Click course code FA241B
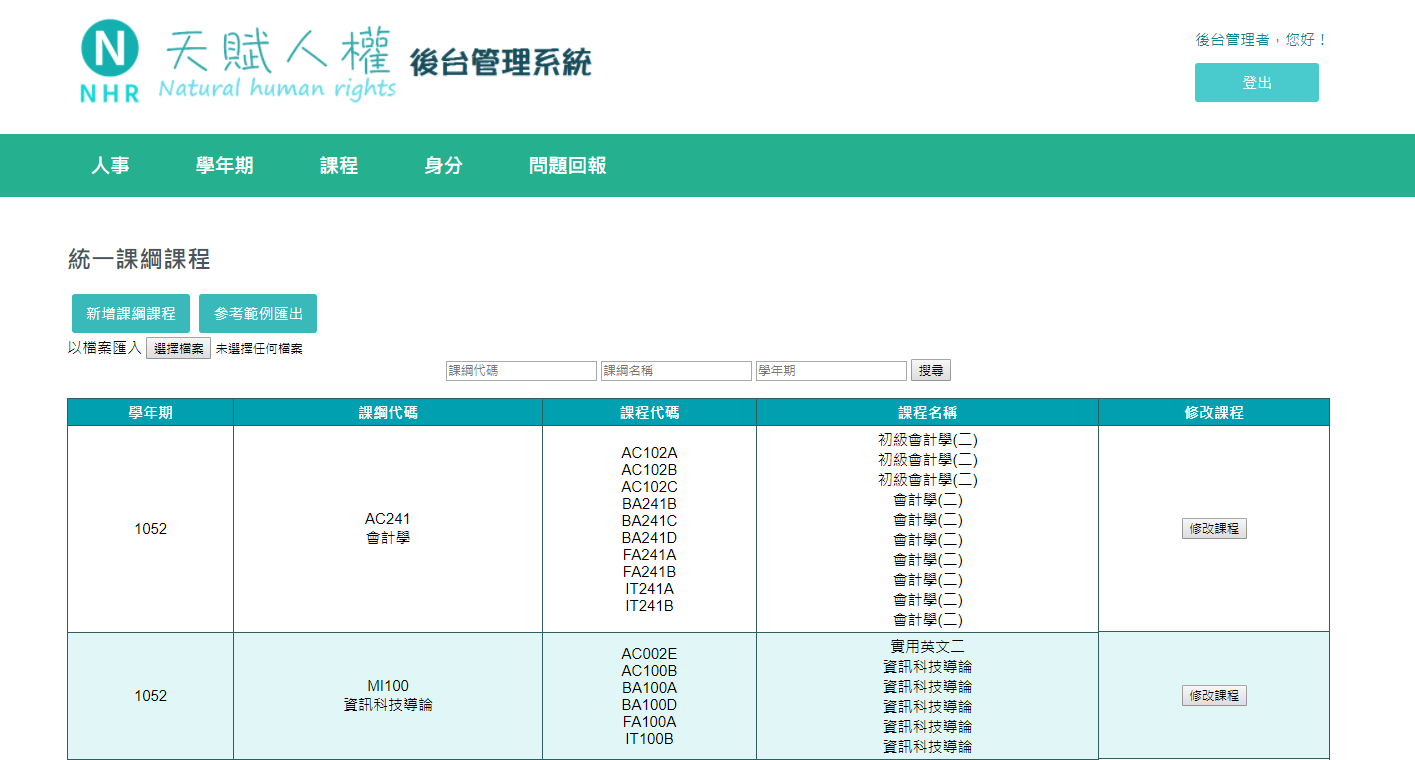The image size is (1415, 760). pyautogui.click(x=650, y=572)
